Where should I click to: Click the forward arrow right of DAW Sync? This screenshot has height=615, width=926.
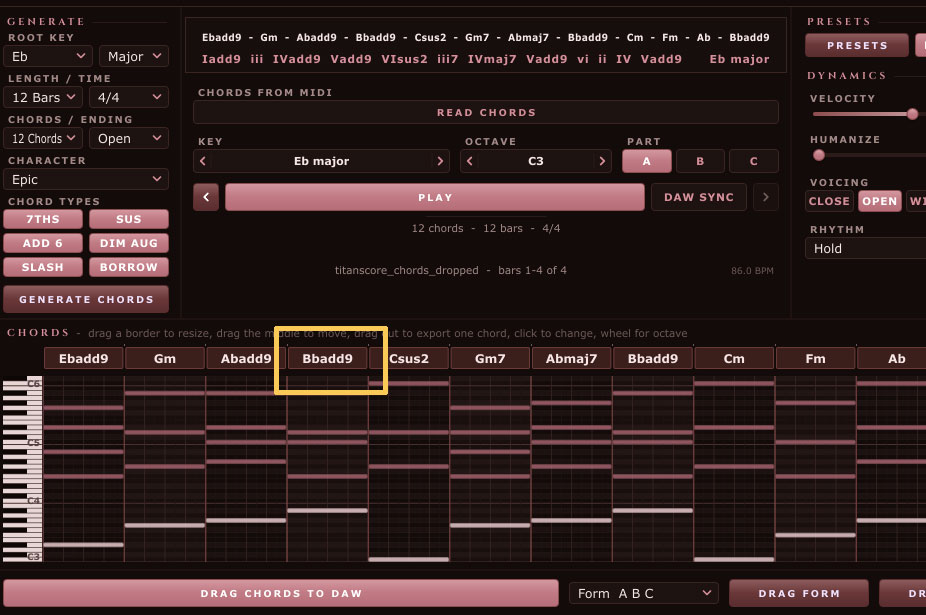pos(765,197)
